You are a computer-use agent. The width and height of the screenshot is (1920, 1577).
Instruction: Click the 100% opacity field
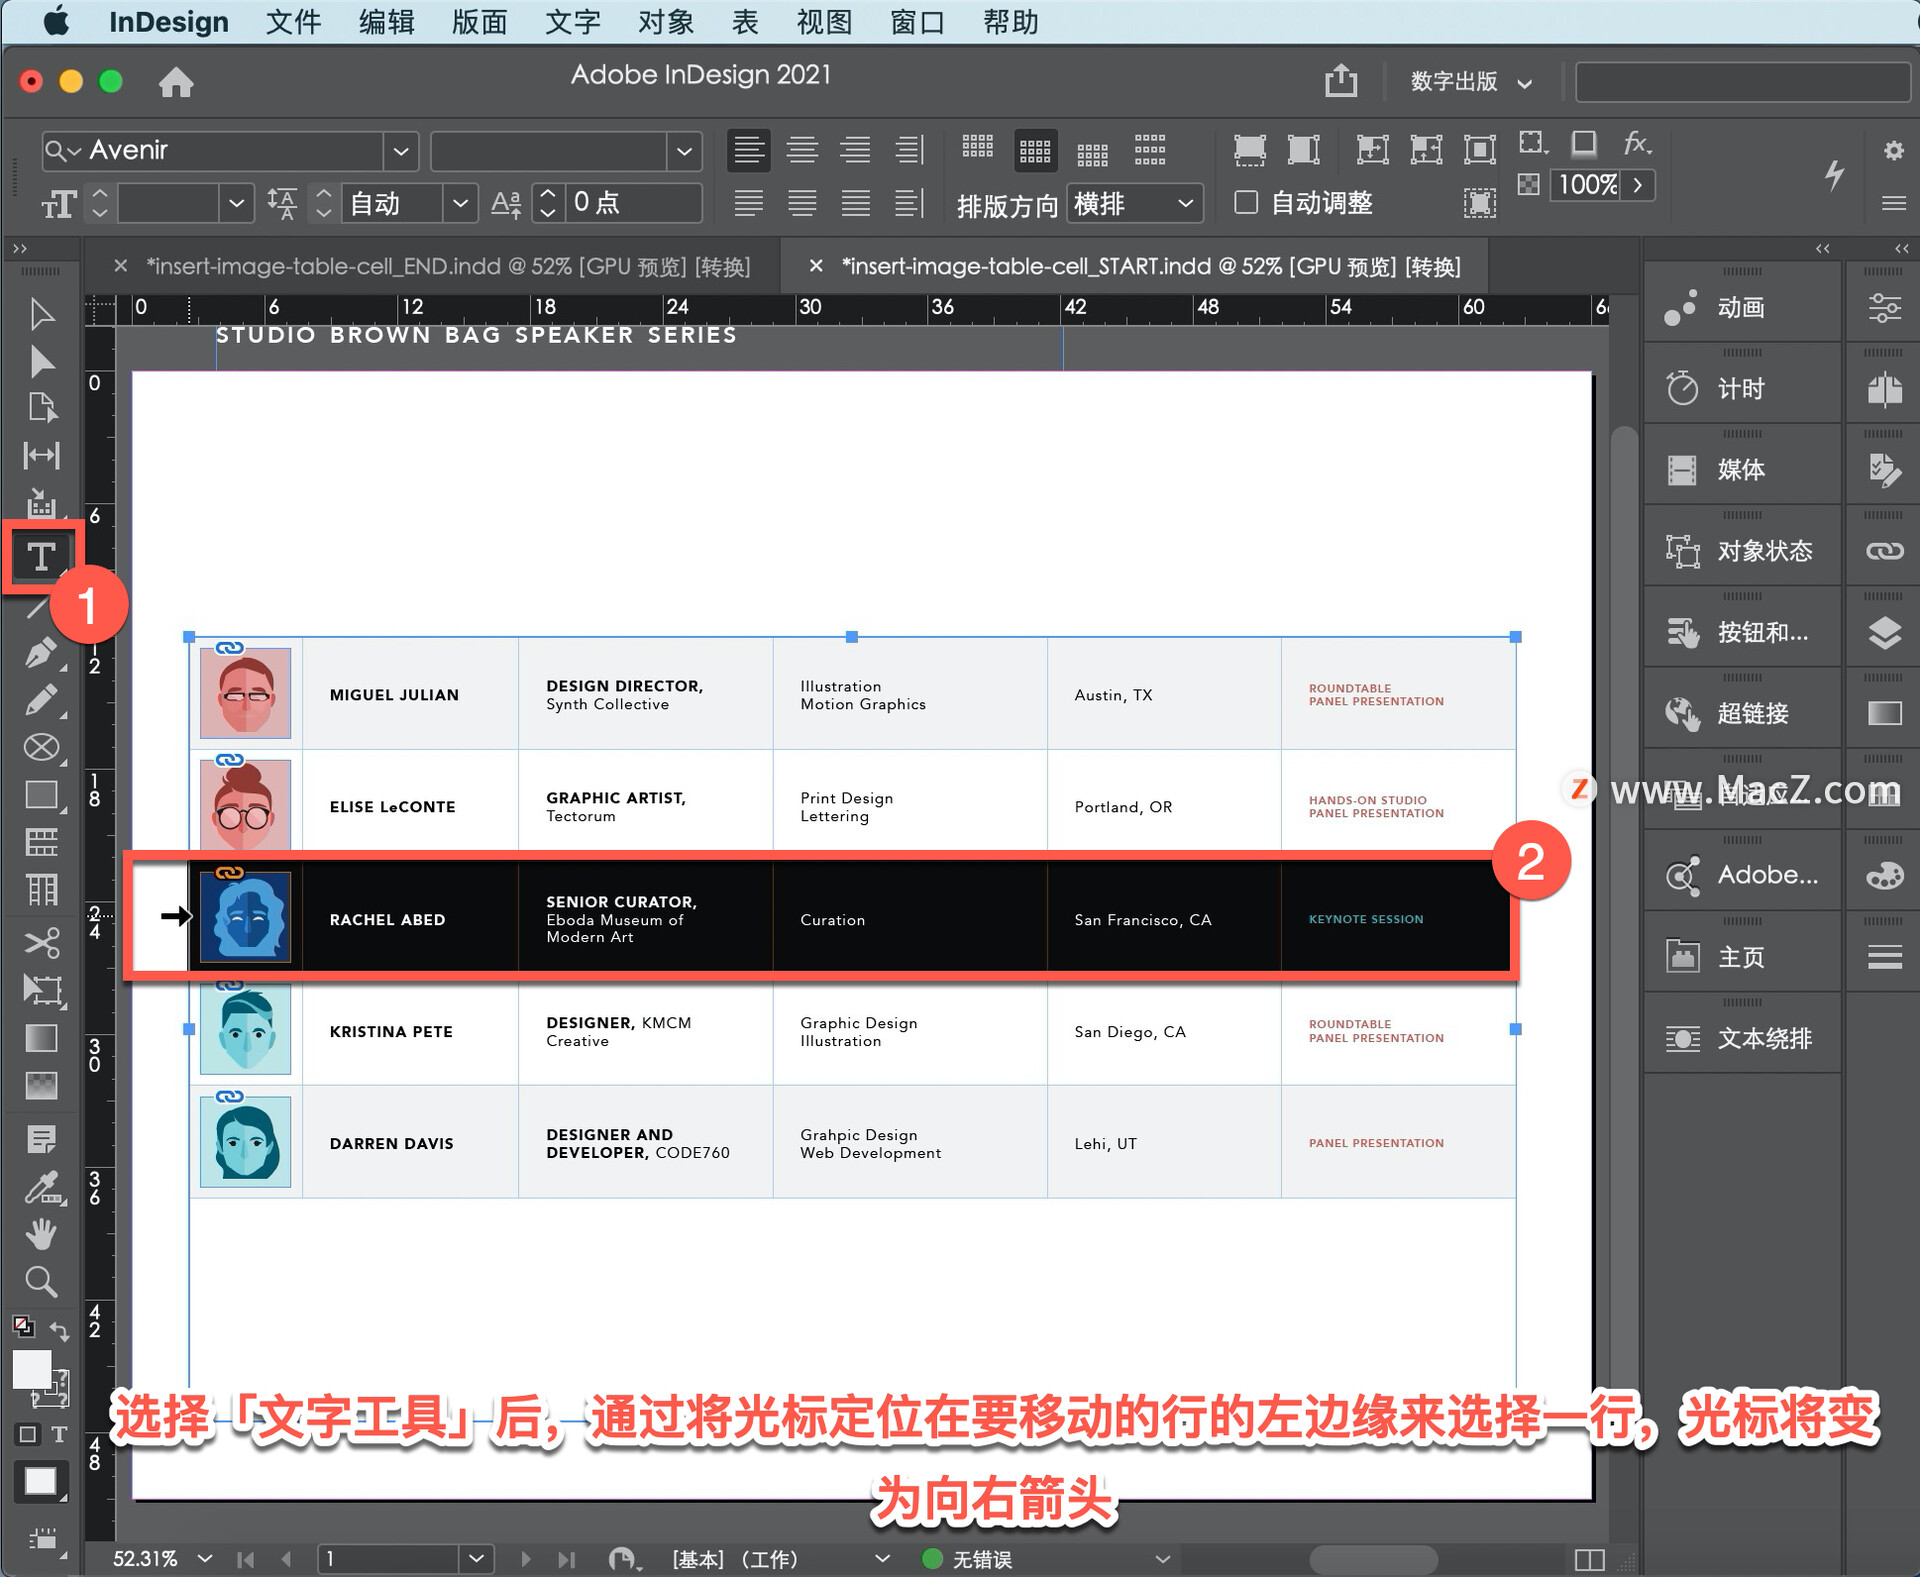point(1588,185)
